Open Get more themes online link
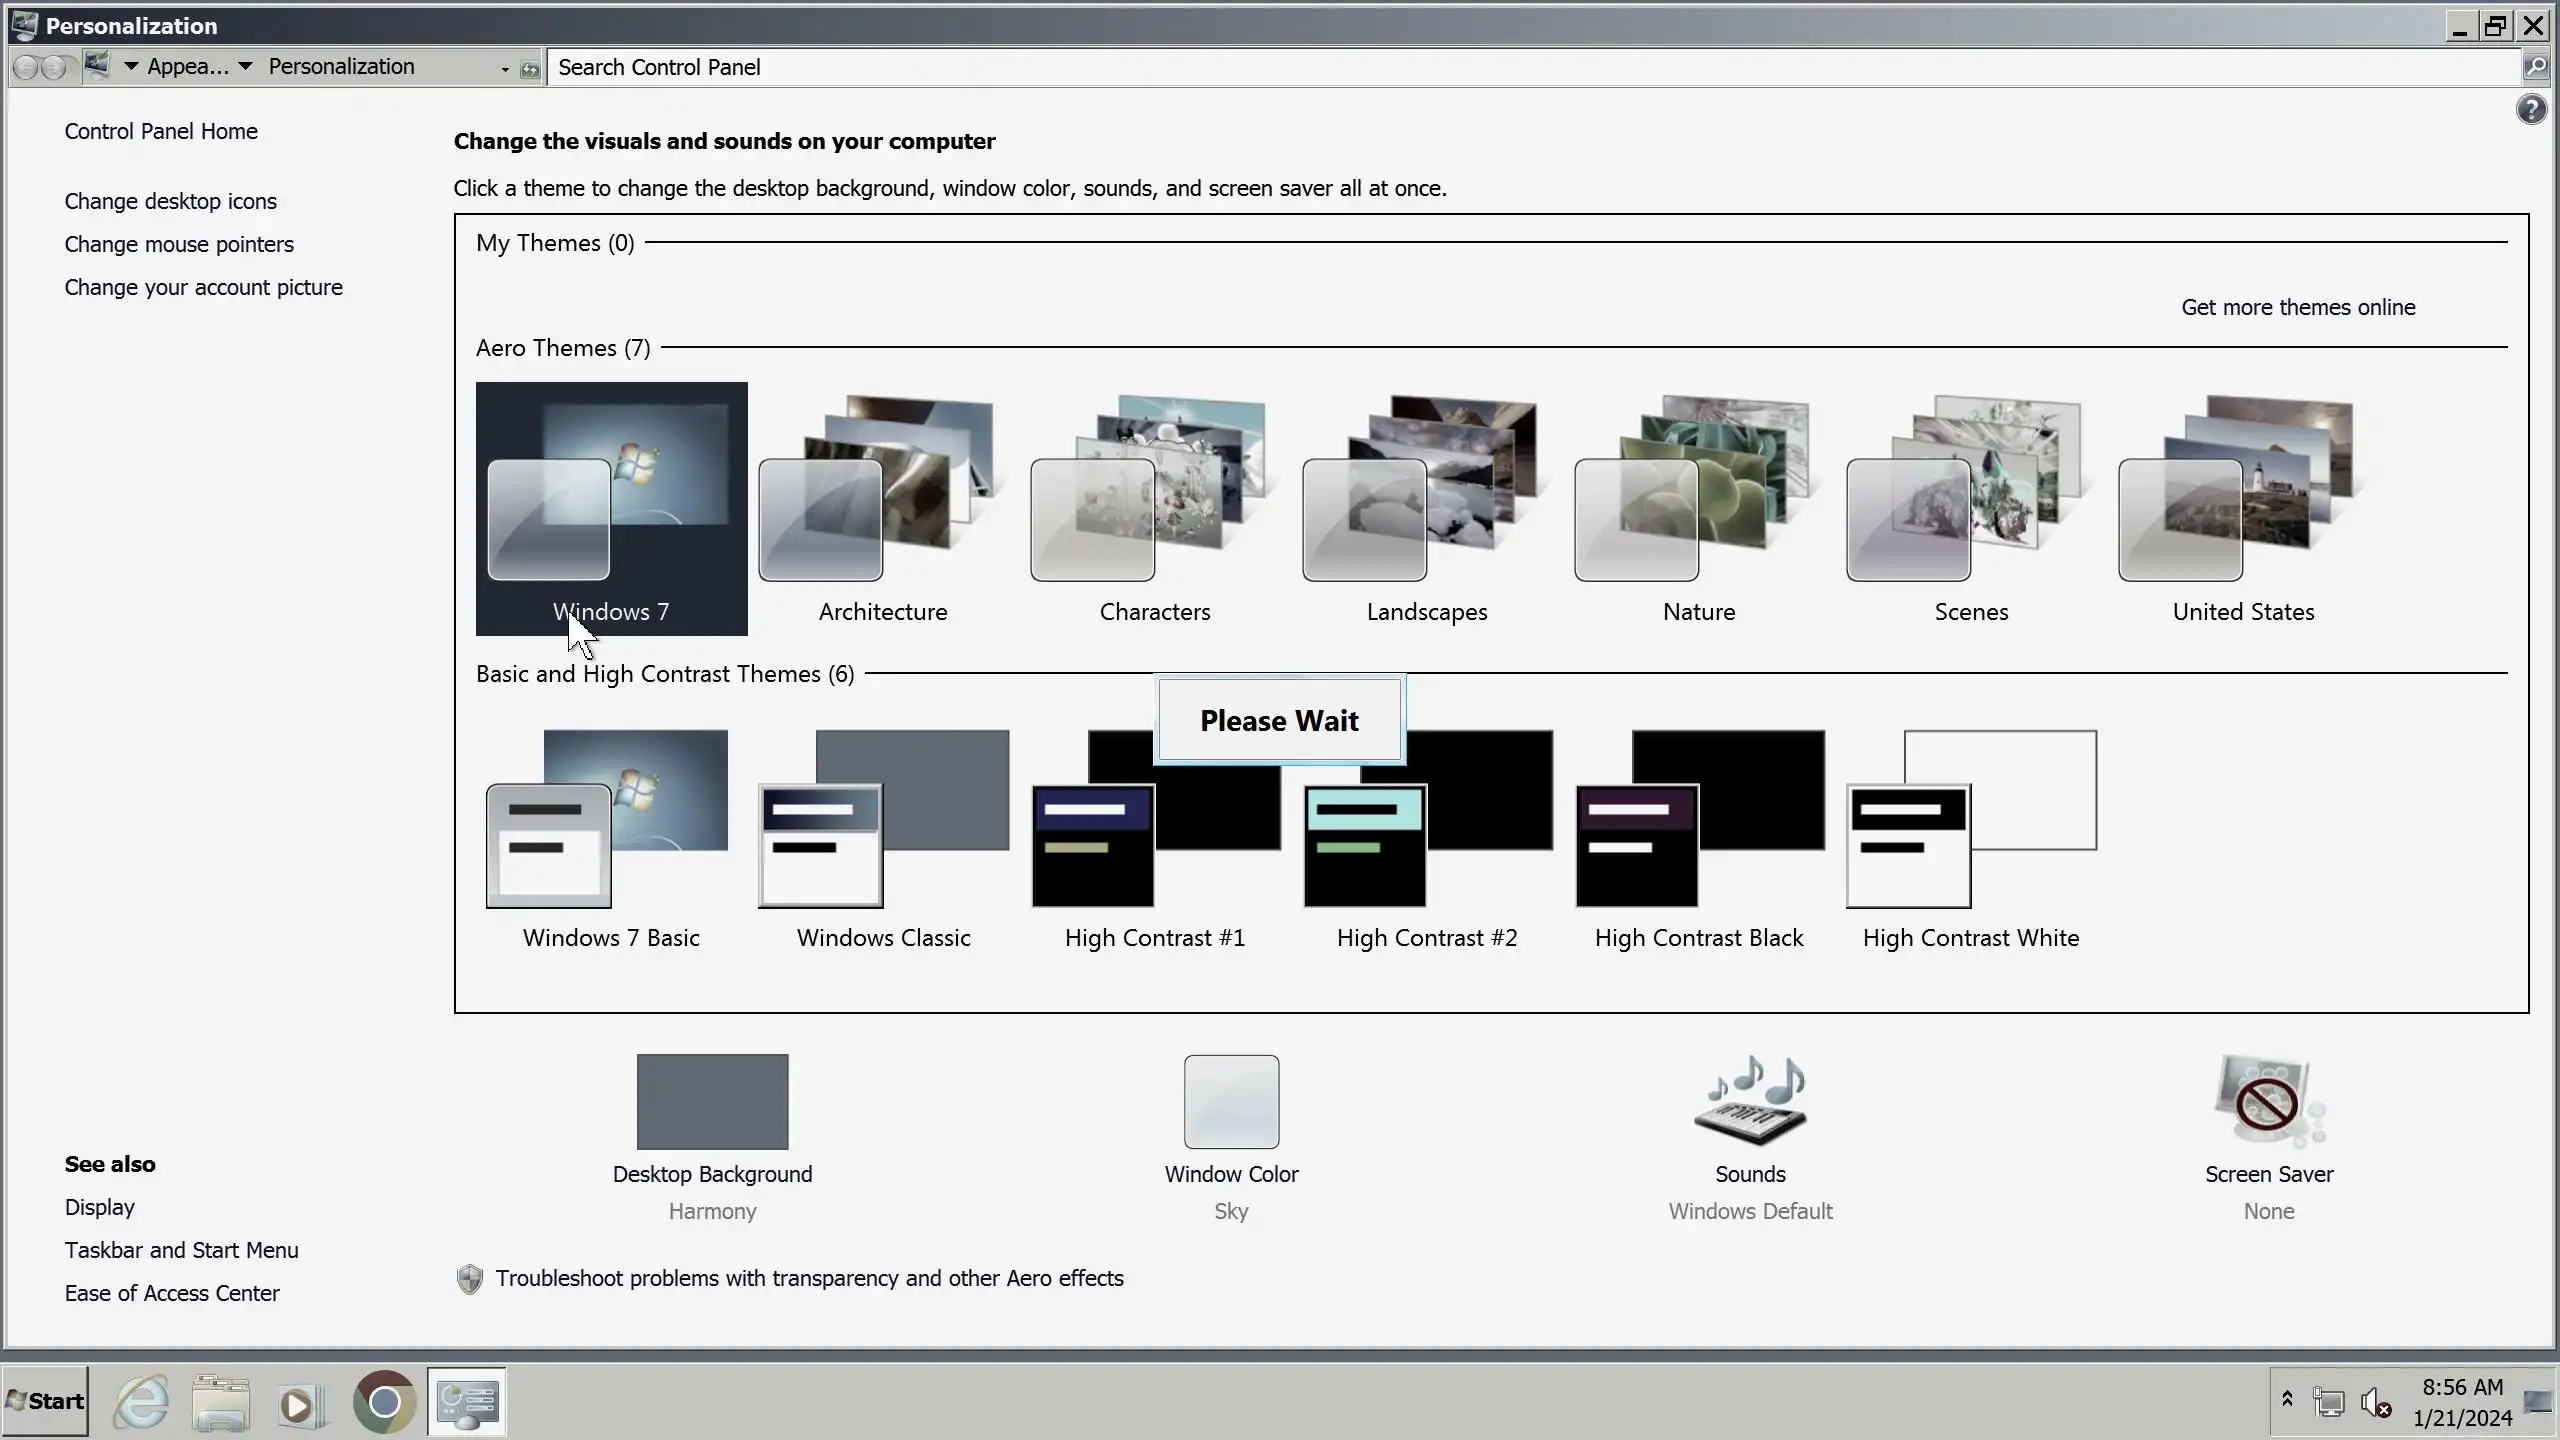 2297,307
